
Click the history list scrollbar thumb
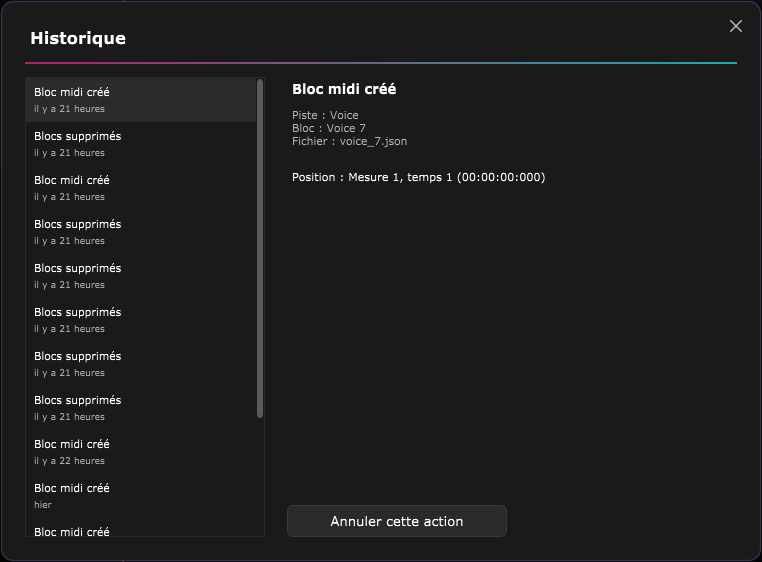[260, 248]
